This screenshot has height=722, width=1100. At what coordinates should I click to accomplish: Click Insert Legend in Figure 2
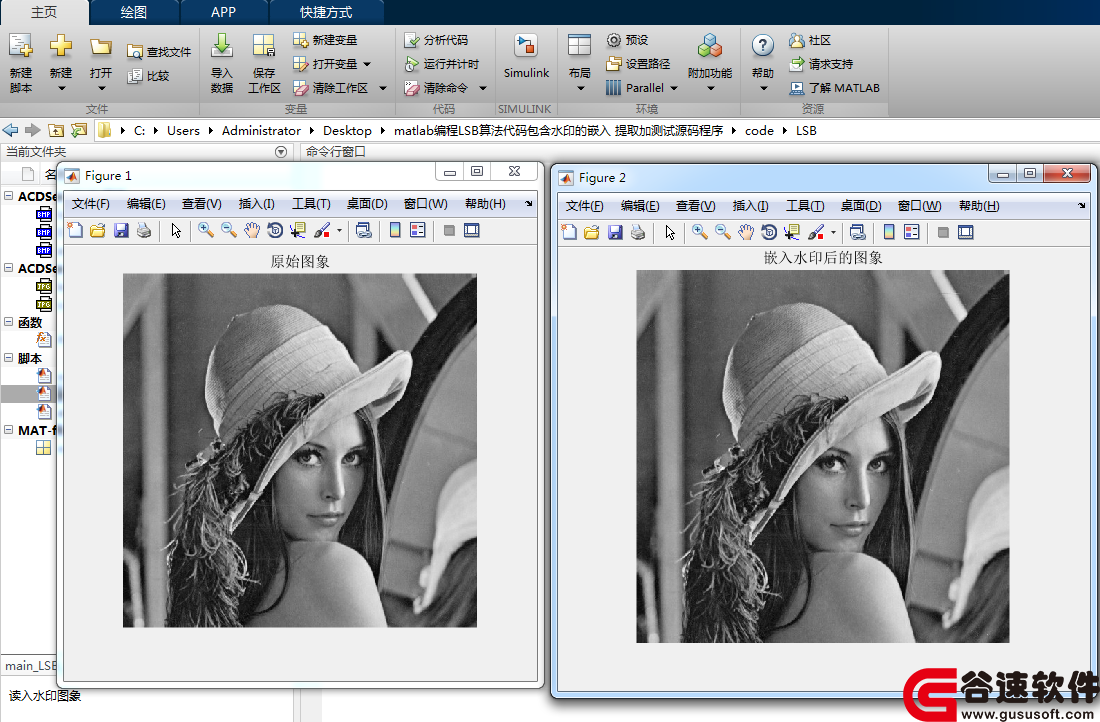tap(911, 232)
